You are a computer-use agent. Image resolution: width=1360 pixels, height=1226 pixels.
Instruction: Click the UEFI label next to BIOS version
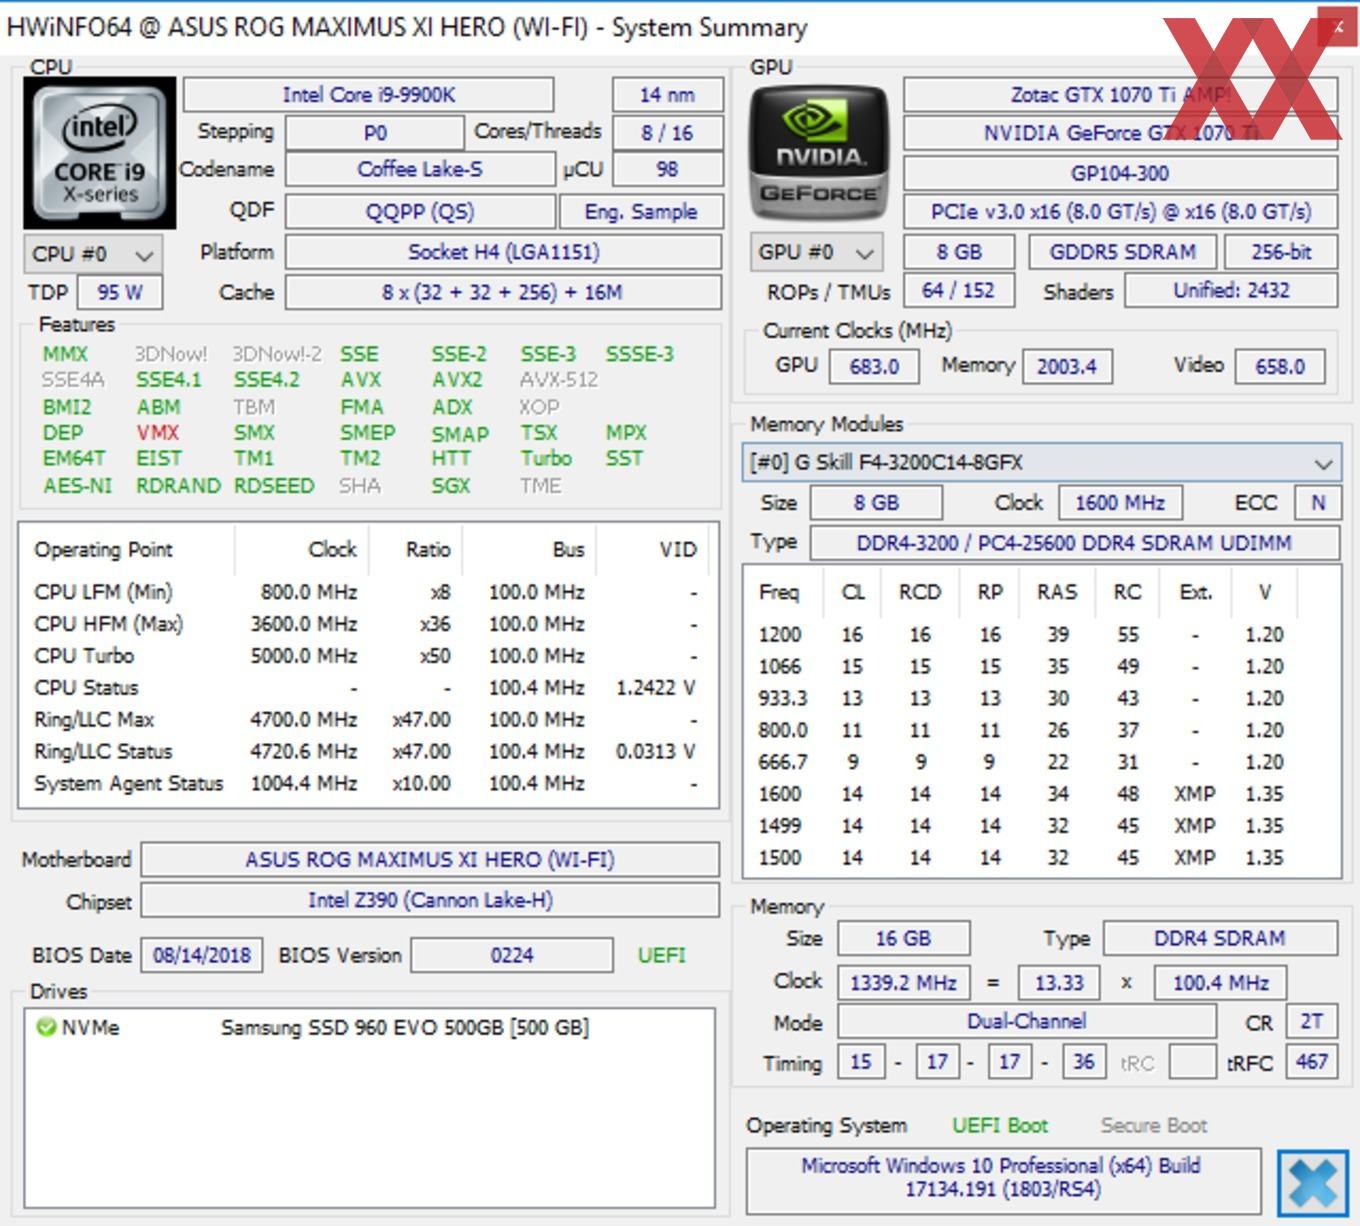tap(662, 955)
